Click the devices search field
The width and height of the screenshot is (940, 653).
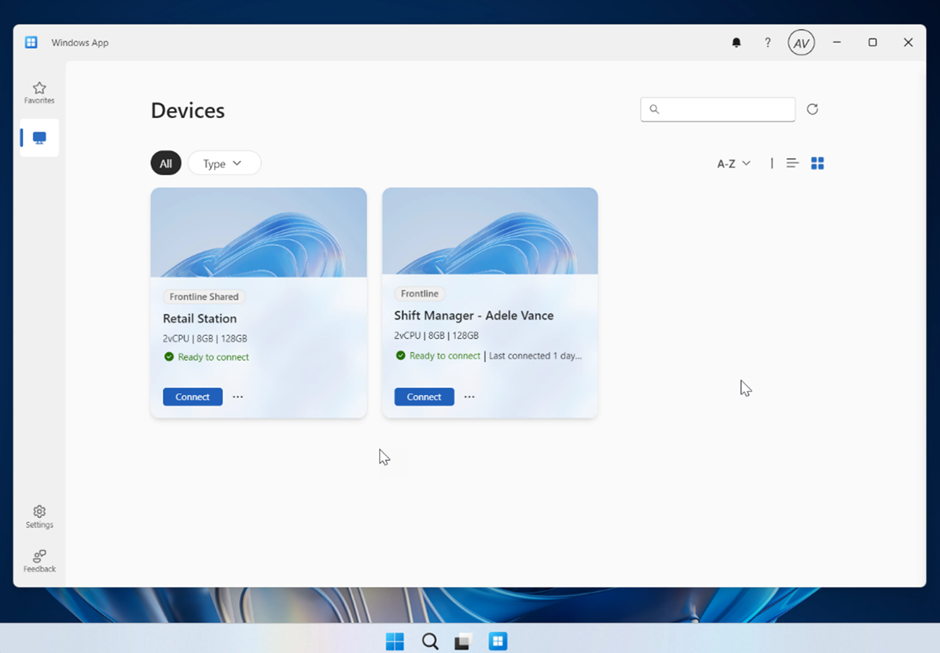coord(718,109)
